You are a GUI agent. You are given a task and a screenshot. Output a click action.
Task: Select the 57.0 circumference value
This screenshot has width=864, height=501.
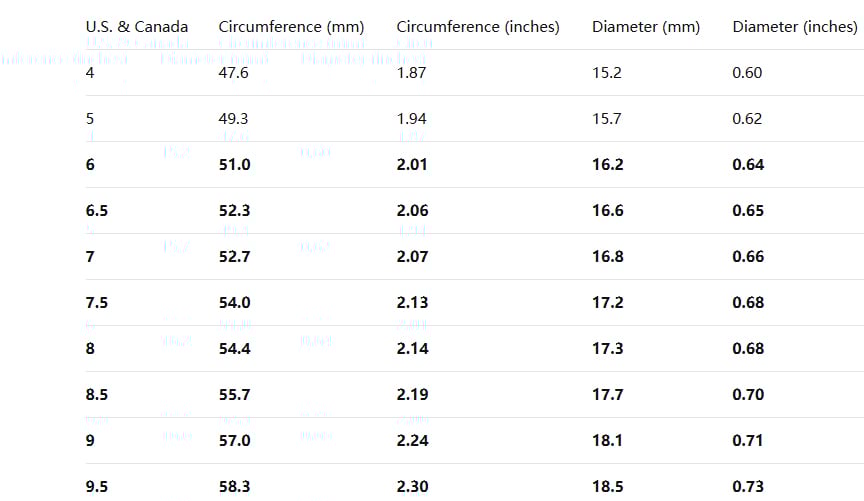(x=234, y=441)
